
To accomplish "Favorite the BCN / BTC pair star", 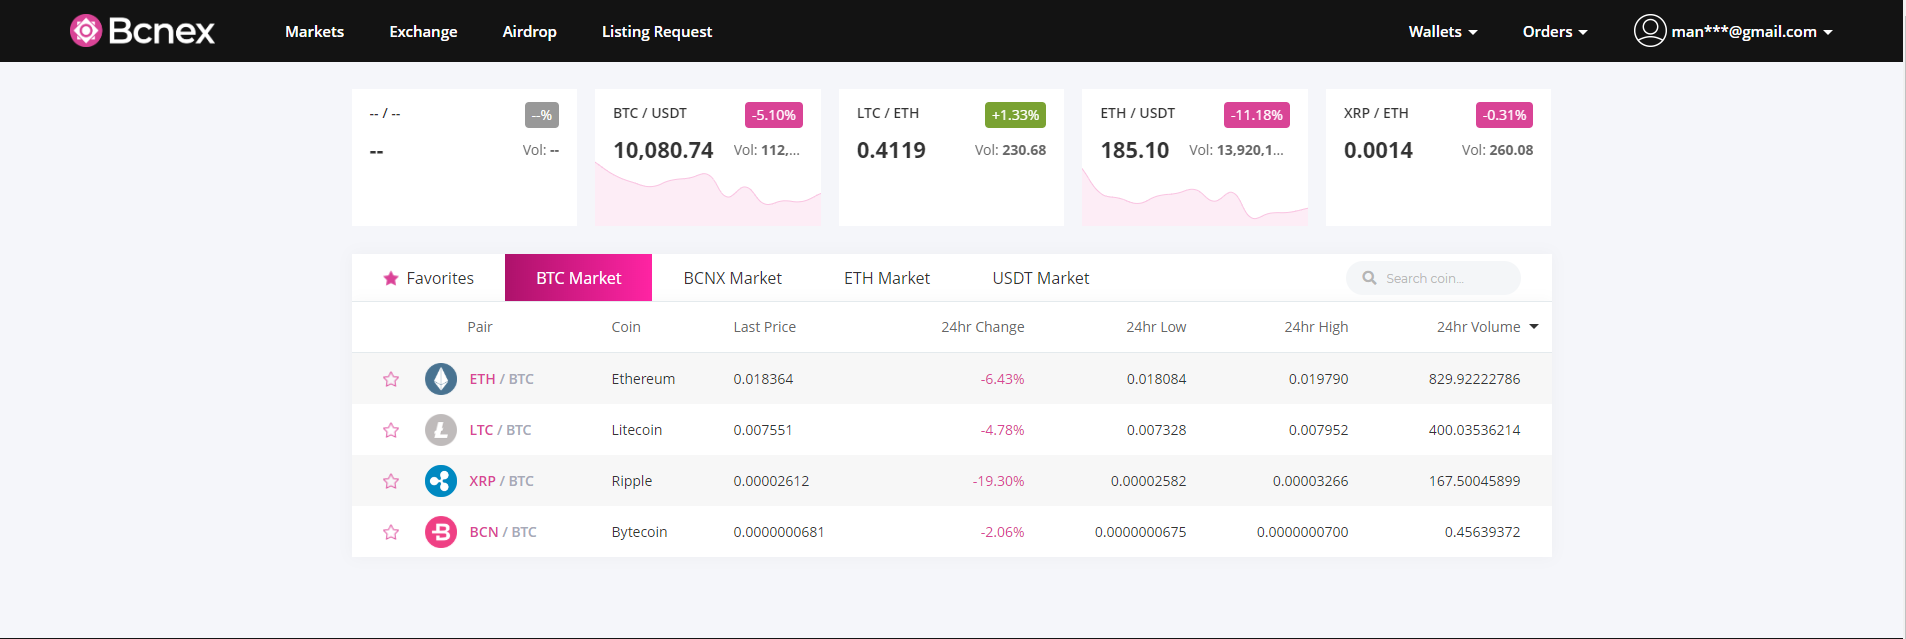I will tap(391, 532).
